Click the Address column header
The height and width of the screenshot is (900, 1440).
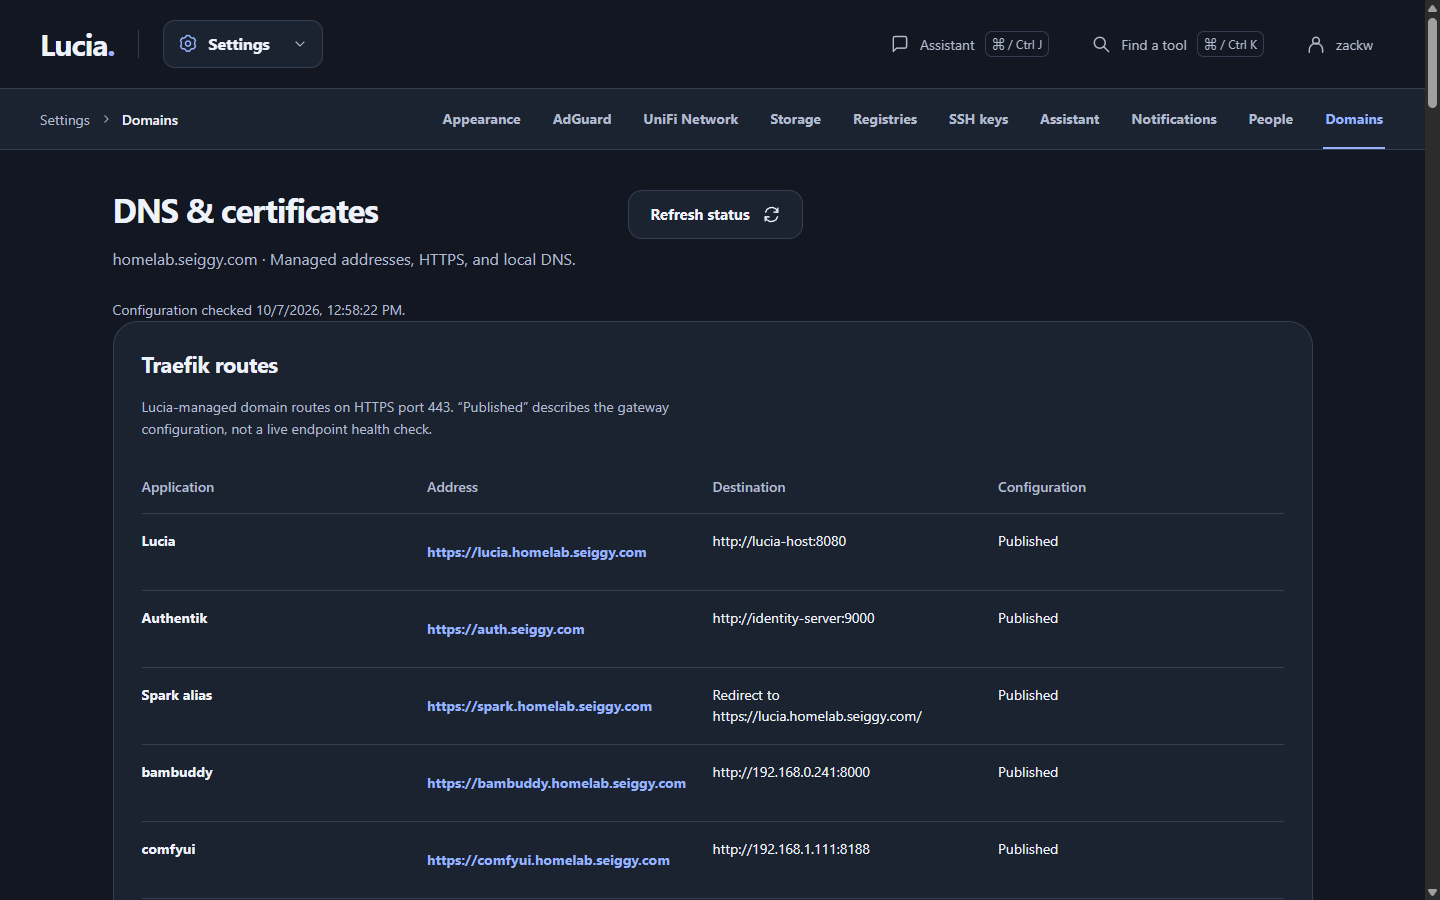452,487
